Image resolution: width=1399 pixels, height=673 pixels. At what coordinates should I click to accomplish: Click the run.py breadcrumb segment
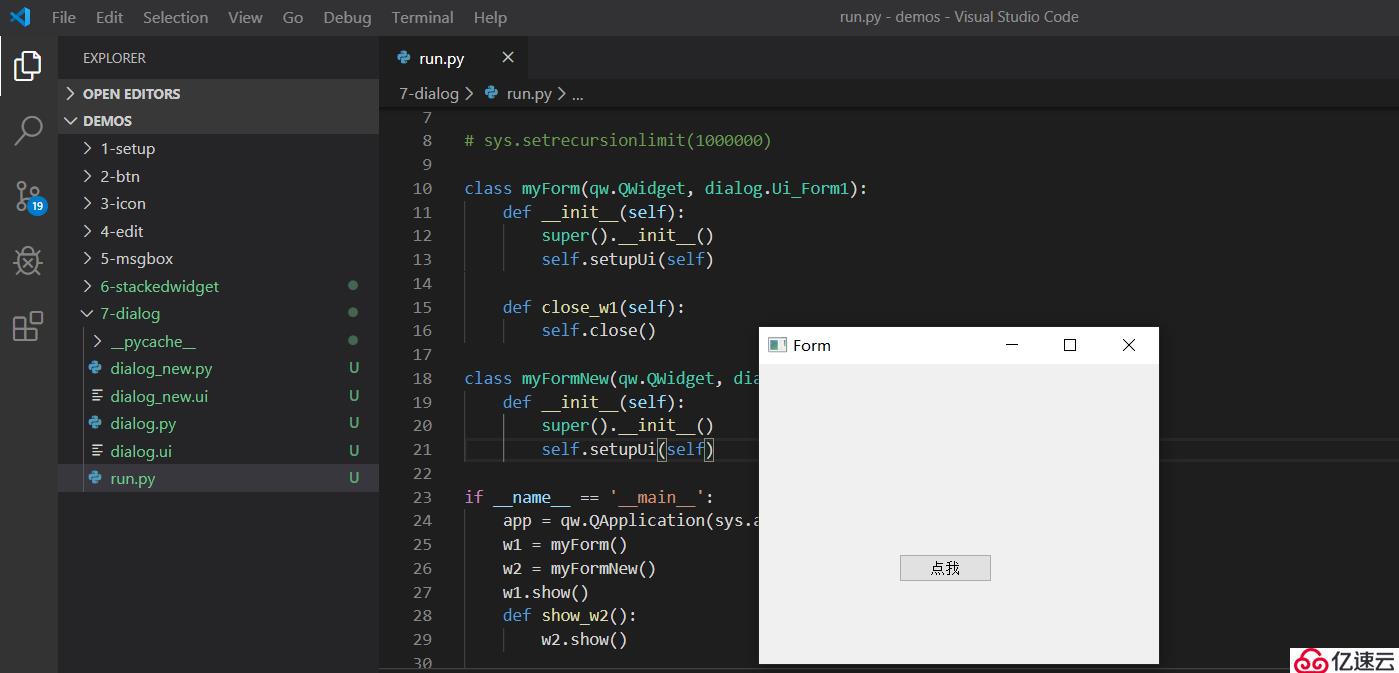click(x=529, y=94)
